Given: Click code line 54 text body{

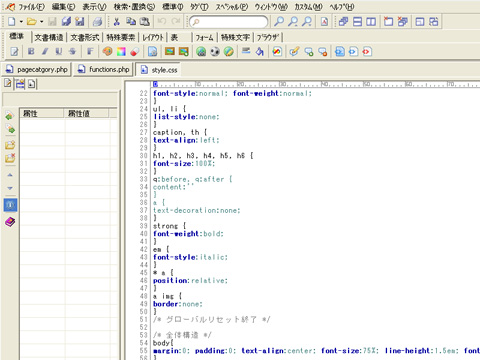Looking at the screenshot, I should click(163, 343).
